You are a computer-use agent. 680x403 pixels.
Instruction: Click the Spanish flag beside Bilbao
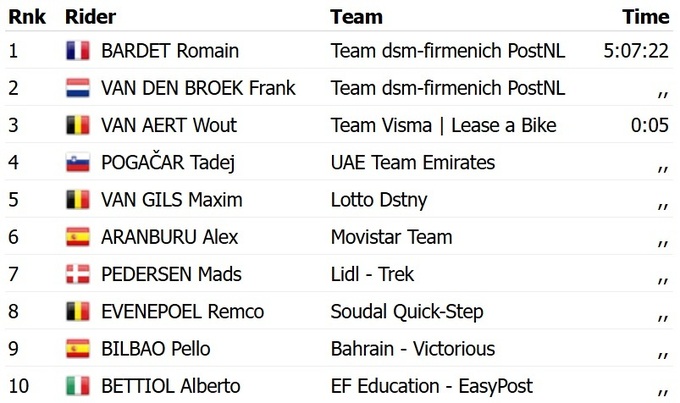tap(77, 349)
